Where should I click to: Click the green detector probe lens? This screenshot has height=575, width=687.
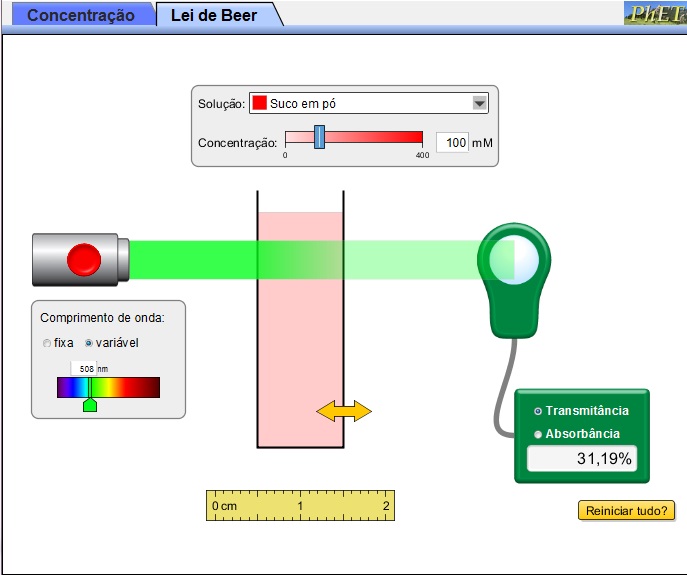[x=514, y=261]
